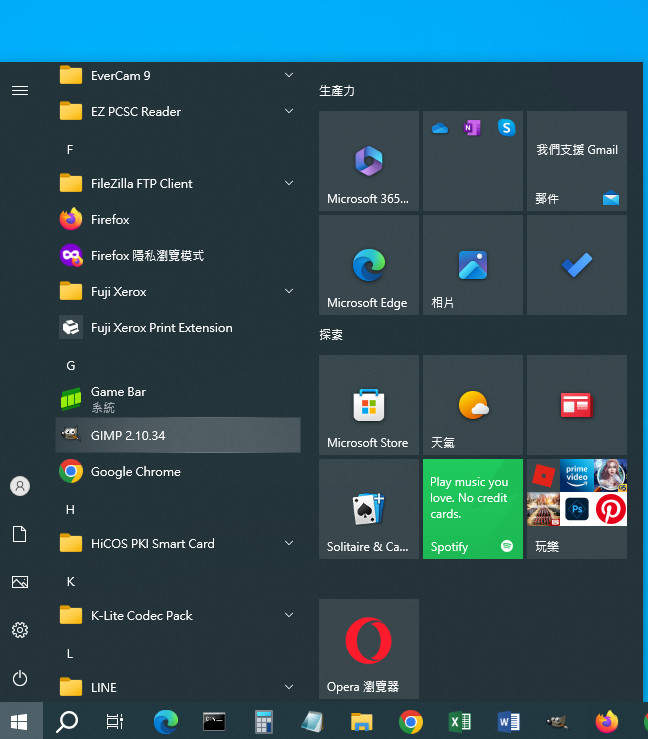Open the user account icon
The height and width of the screenshot is (739, 648).
coord(20,486)
